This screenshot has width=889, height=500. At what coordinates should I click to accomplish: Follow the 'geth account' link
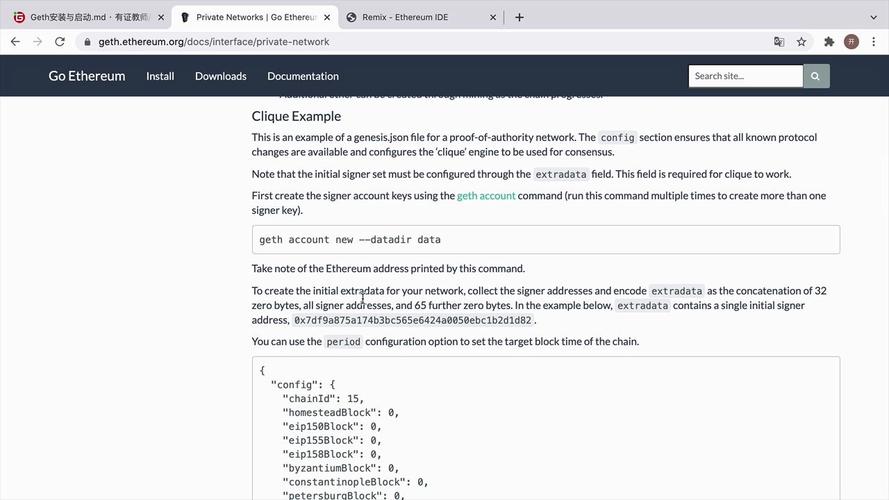click(486, 196)
